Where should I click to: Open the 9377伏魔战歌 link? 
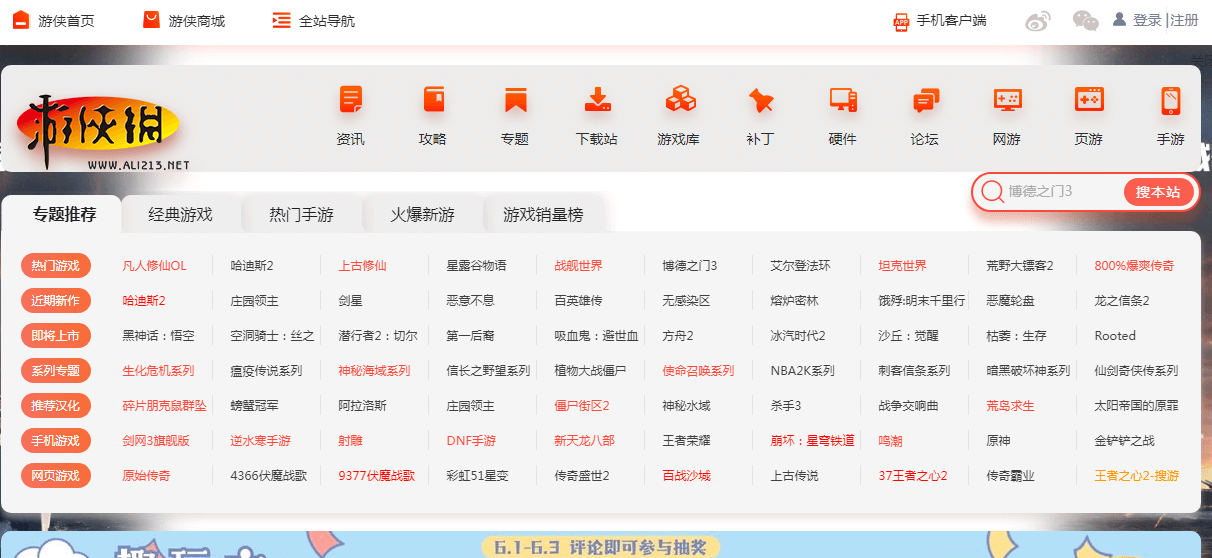376,476
